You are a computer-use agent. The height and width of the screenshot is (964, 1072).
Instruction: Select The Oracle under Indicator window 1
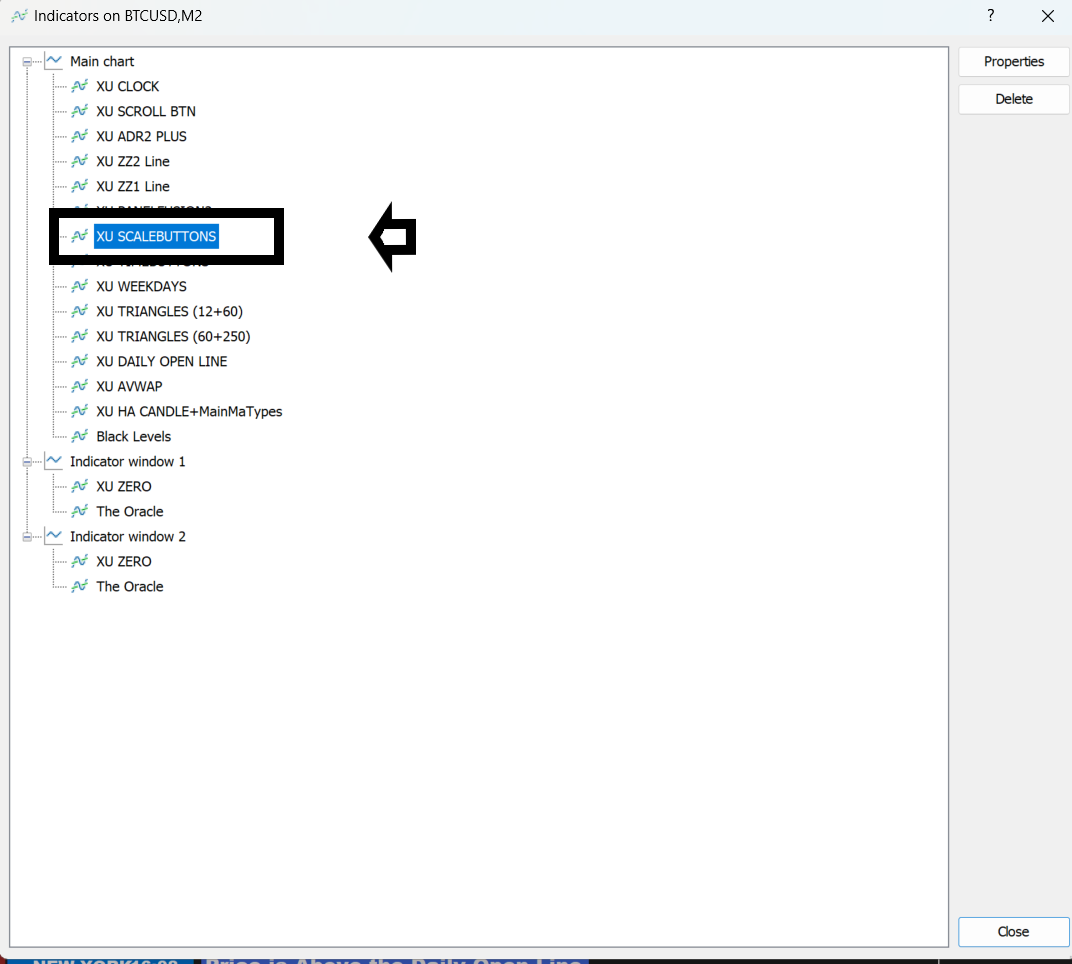[x=130, y=511]
